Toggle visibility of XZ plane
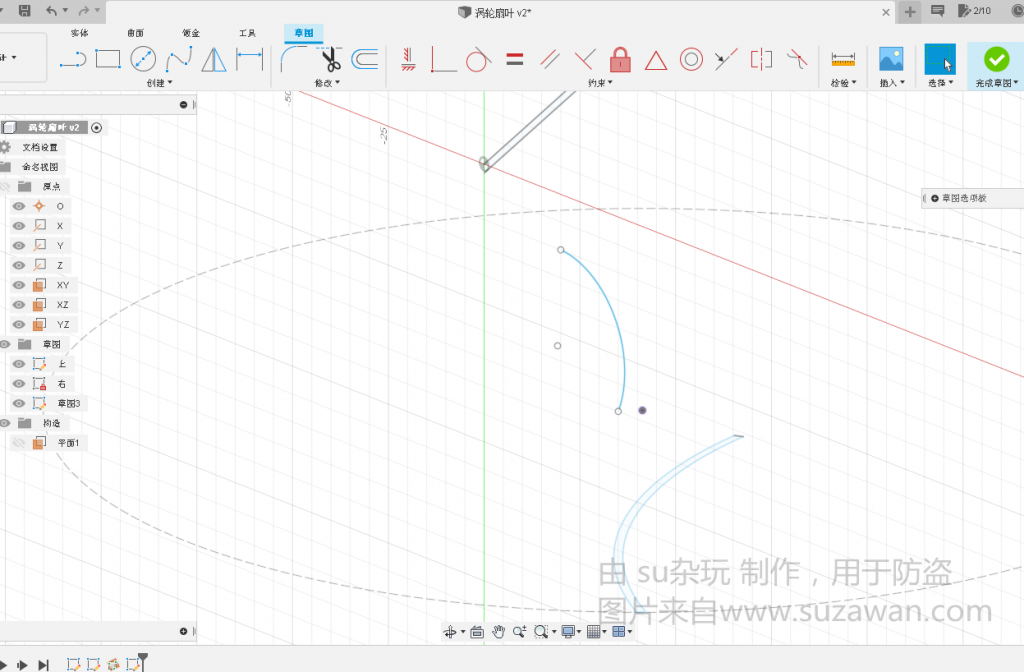1024x672 pixels. [19, 305]
